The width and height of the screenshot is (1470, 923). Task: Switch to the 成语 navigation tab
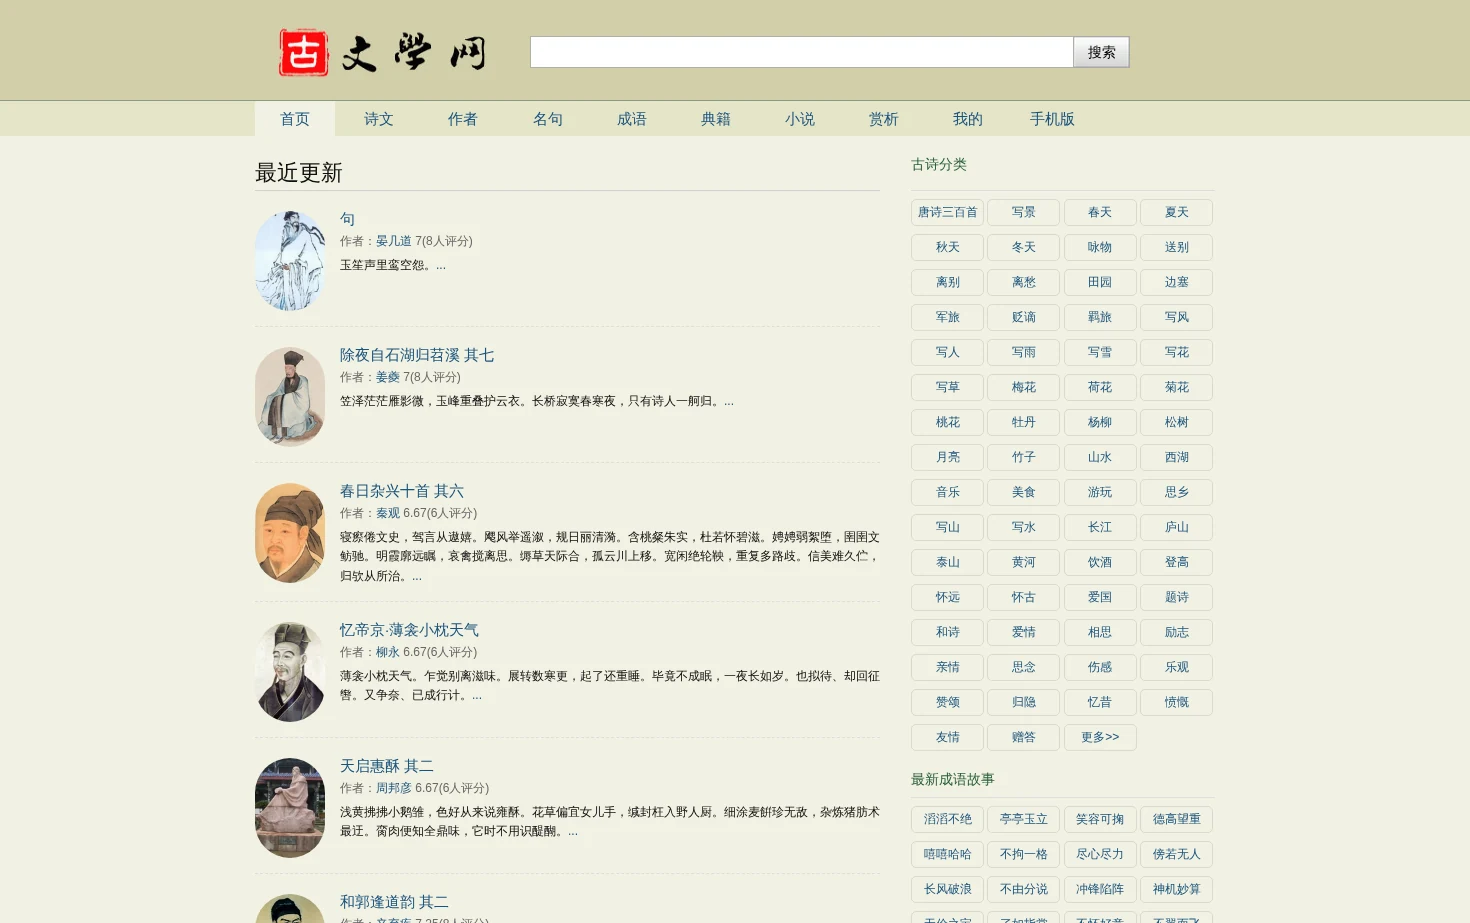pyautogui.click(x=632, y=119)
